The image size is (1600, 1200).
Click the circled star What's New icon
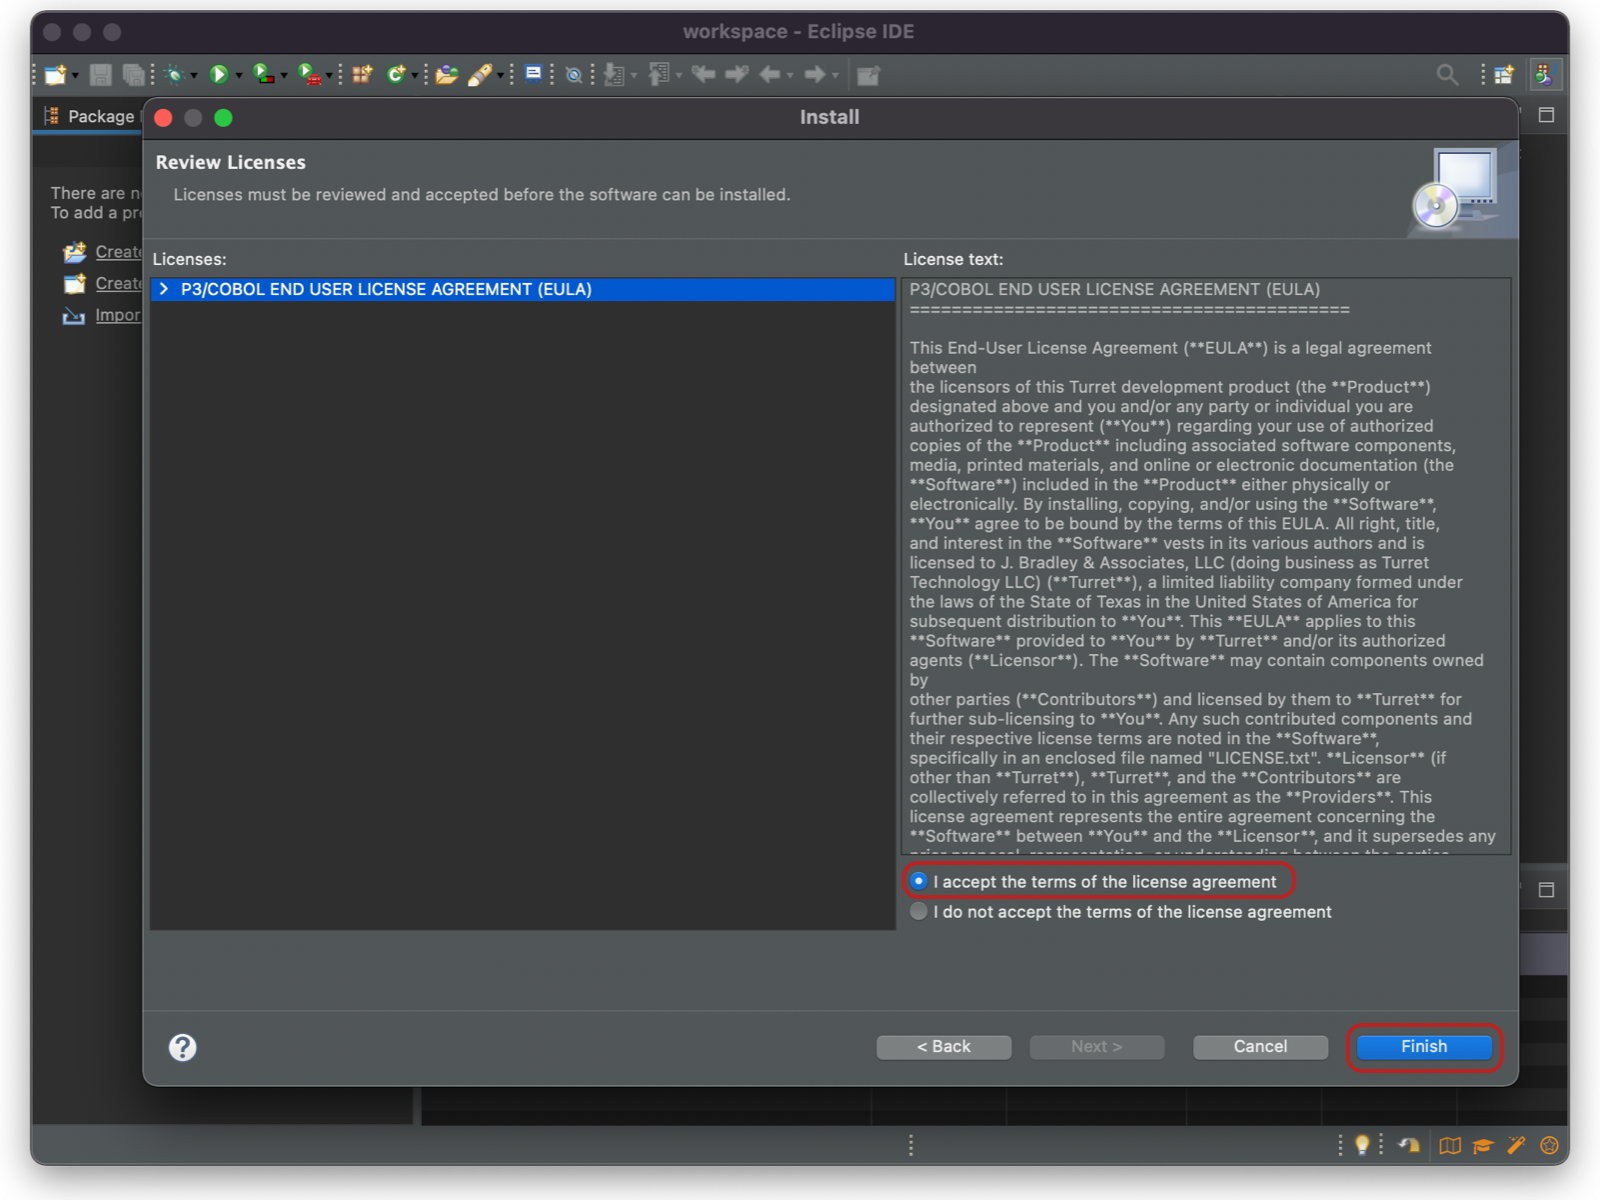(x=1549, y=1145)
